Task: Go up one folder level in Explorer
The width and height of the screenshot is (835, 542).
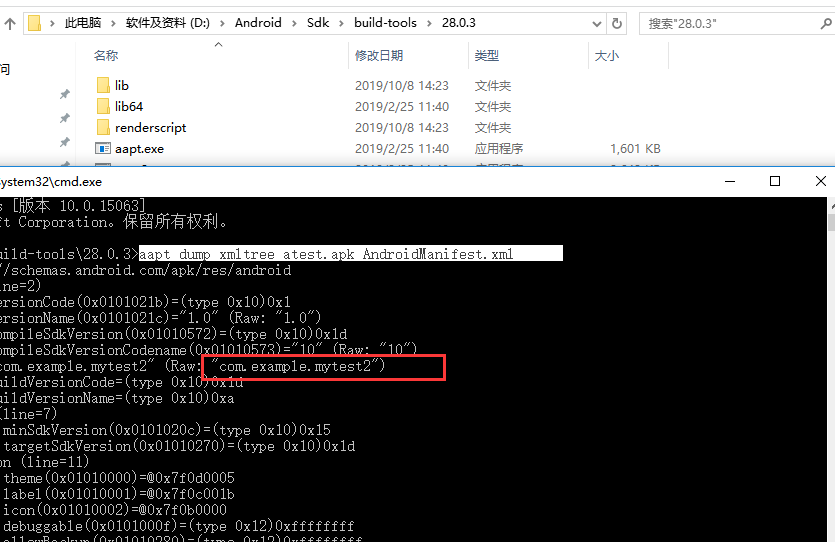Action: click(x=10, y=23)
